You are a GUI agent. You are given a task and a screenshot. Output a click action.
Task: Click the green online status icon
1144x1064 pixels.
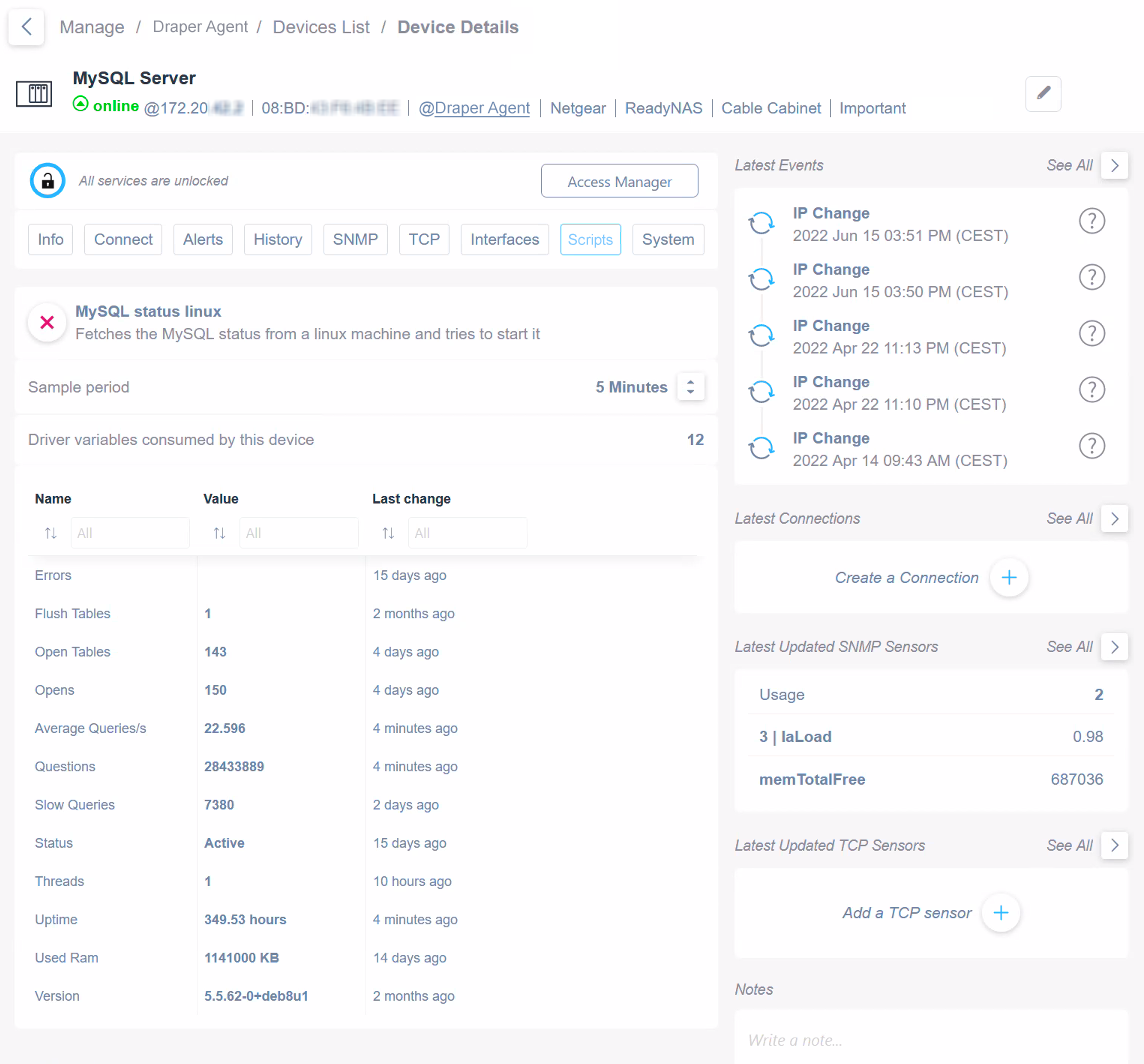click(x=81, y=104)
